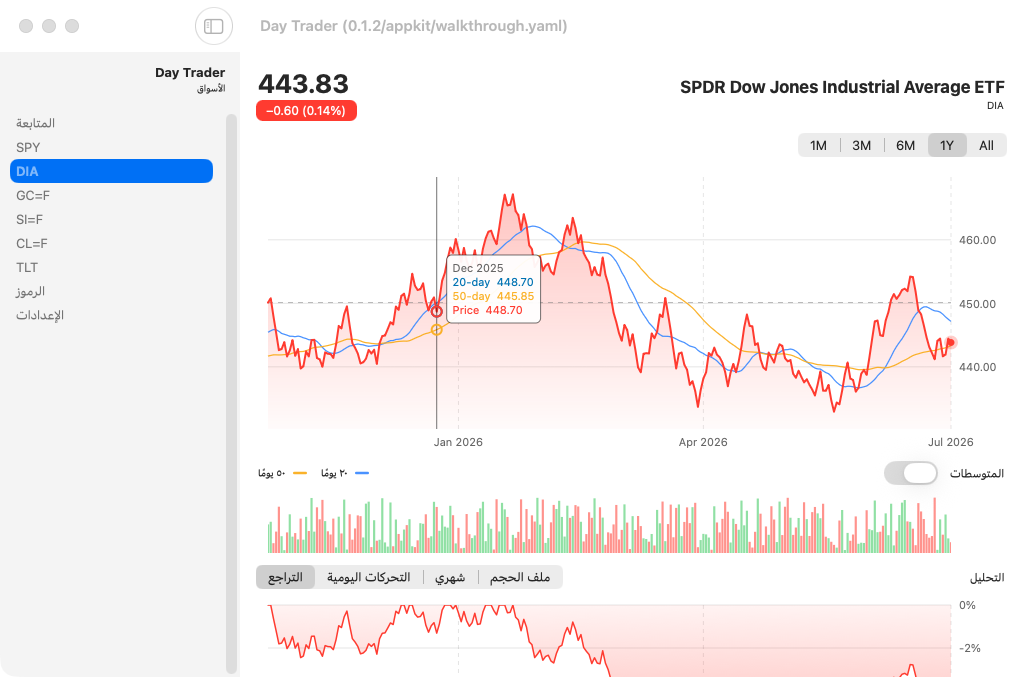Toggle the sidebar with the toolbar icon
This screenshot has height=677, width=1024.
[x=214, y=26]
